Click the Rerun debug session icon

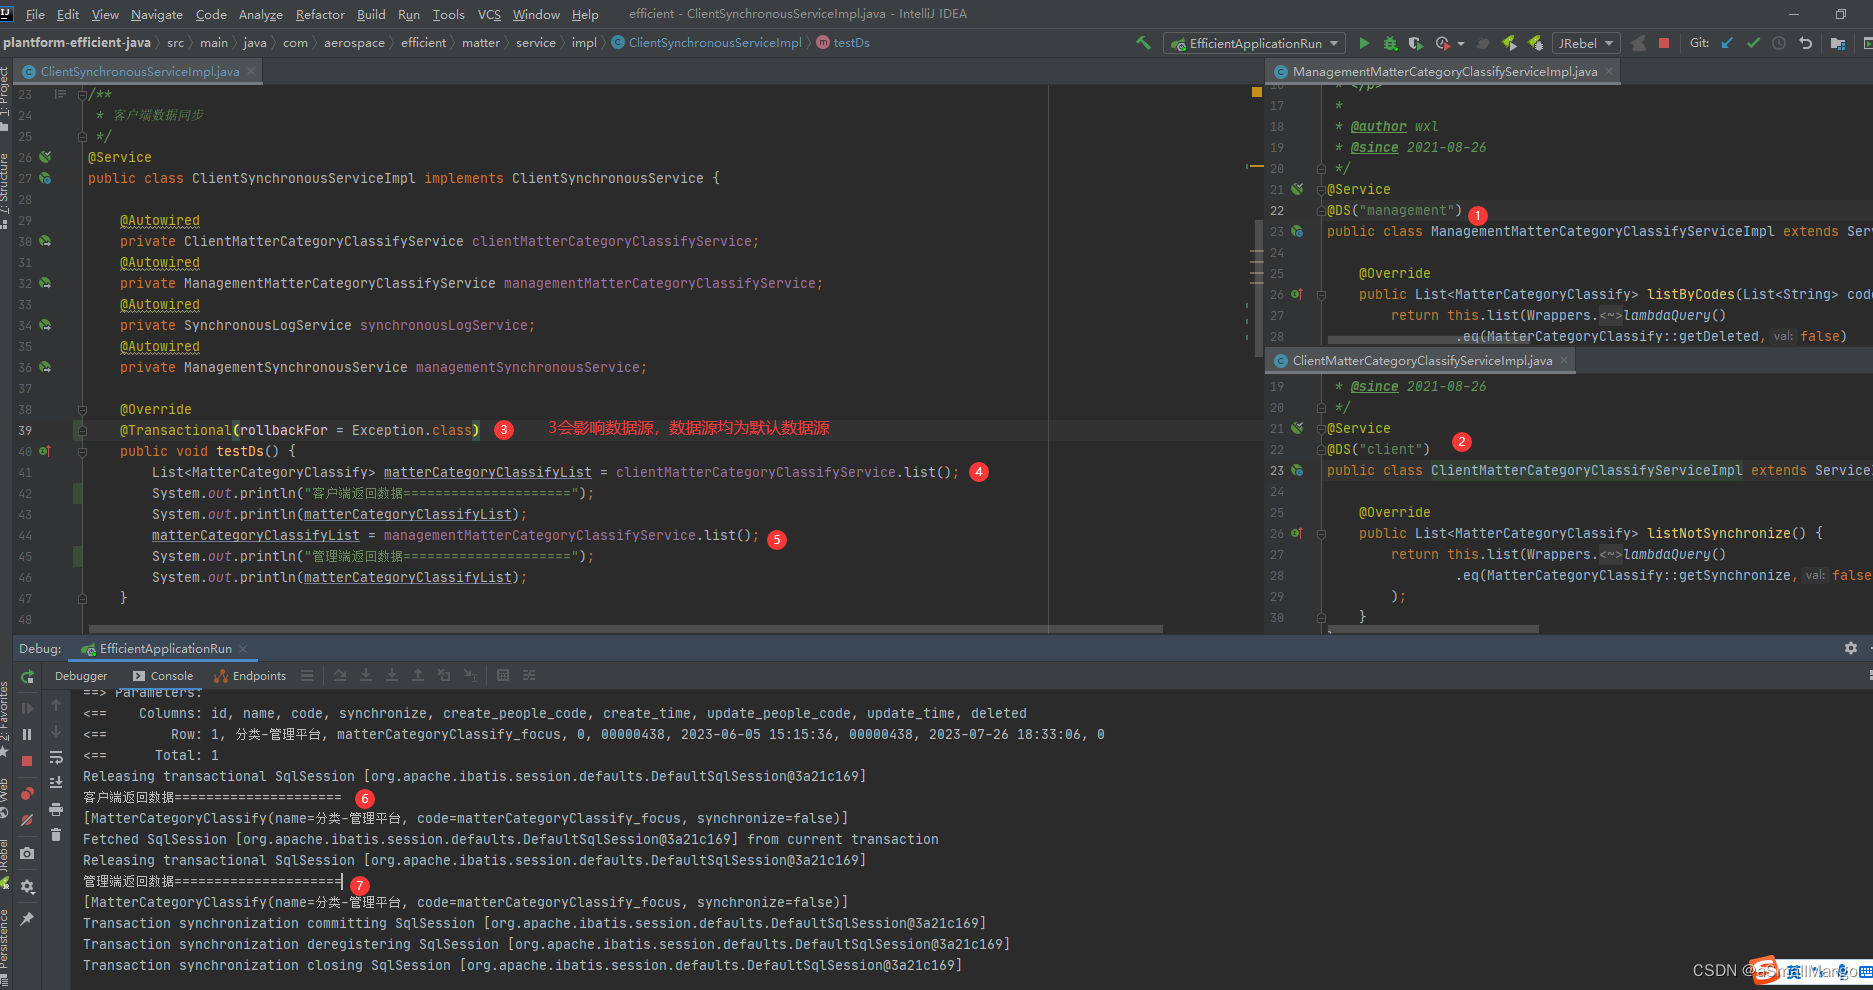27,677
